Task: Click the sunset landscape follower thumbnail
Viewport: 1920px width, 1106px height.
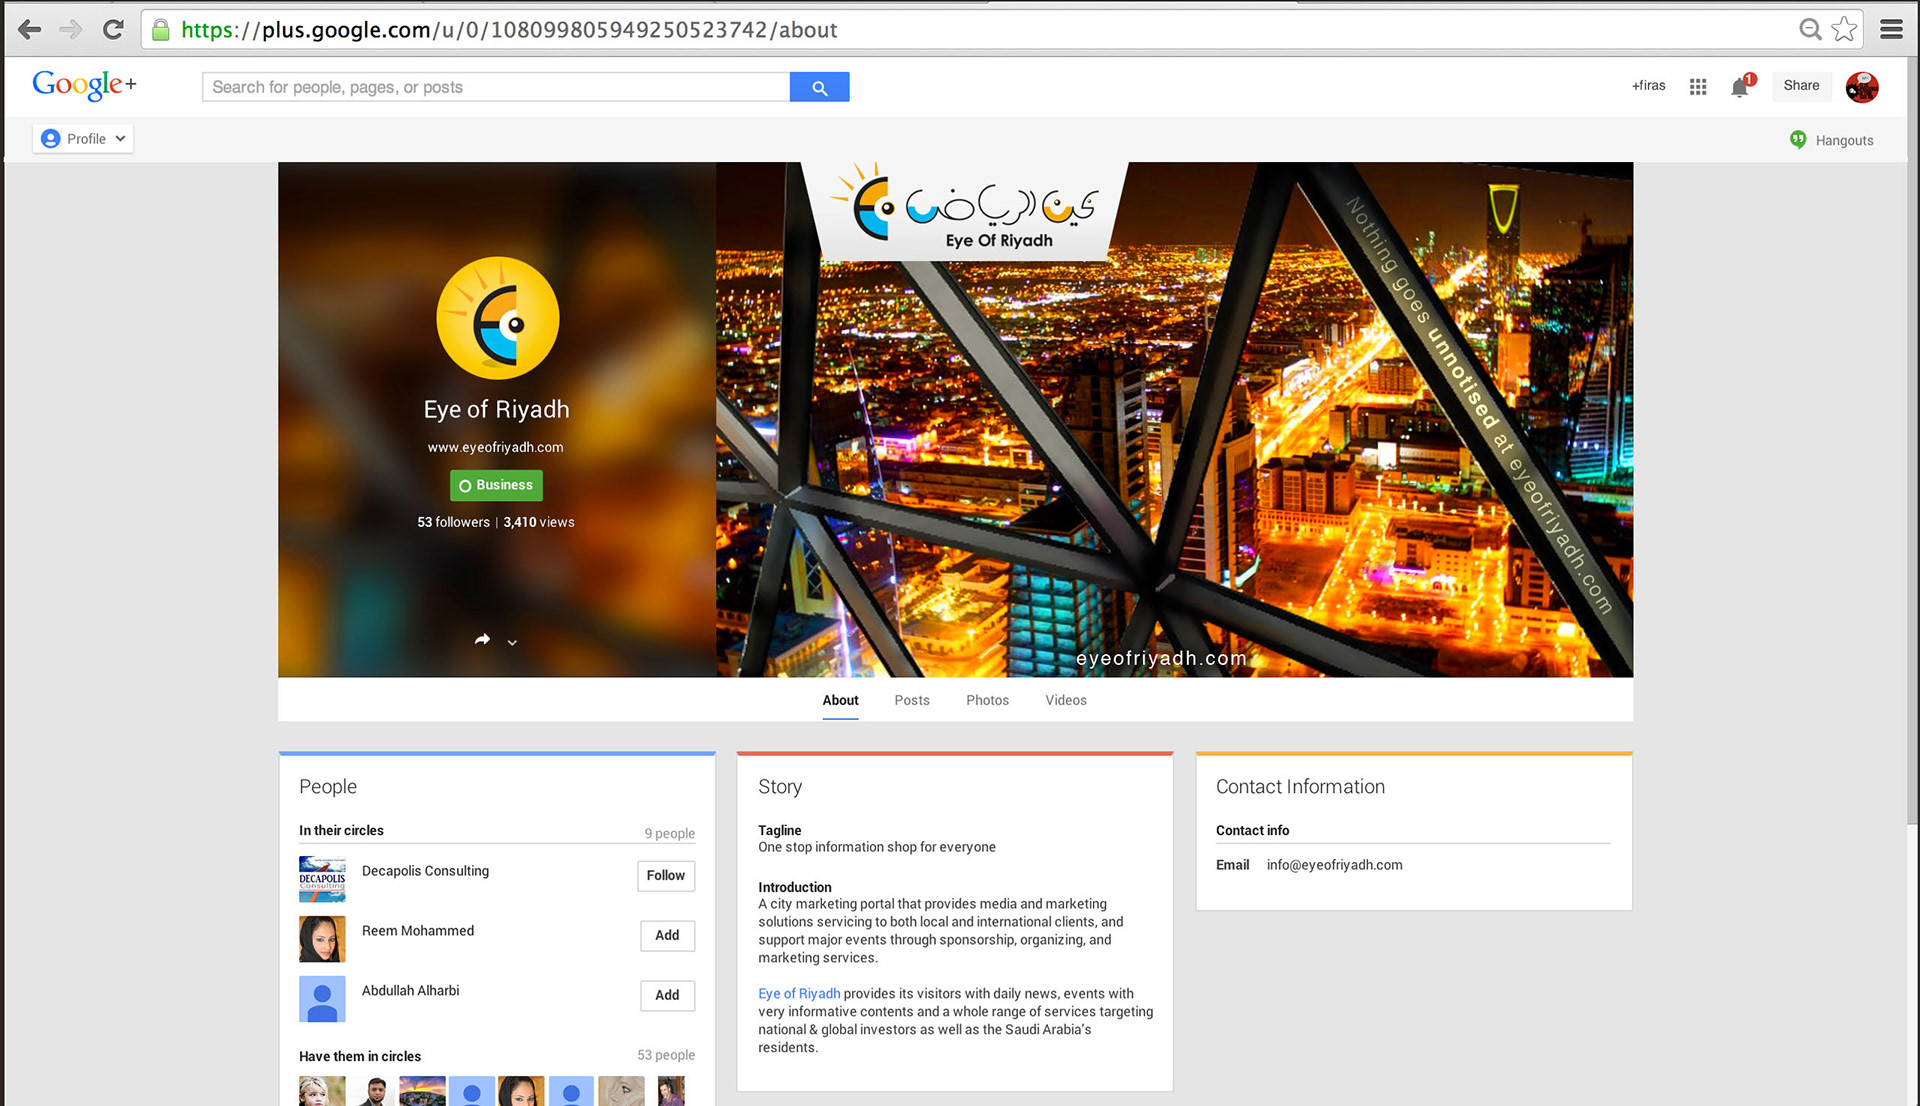Action: [x=422, y=1091]
